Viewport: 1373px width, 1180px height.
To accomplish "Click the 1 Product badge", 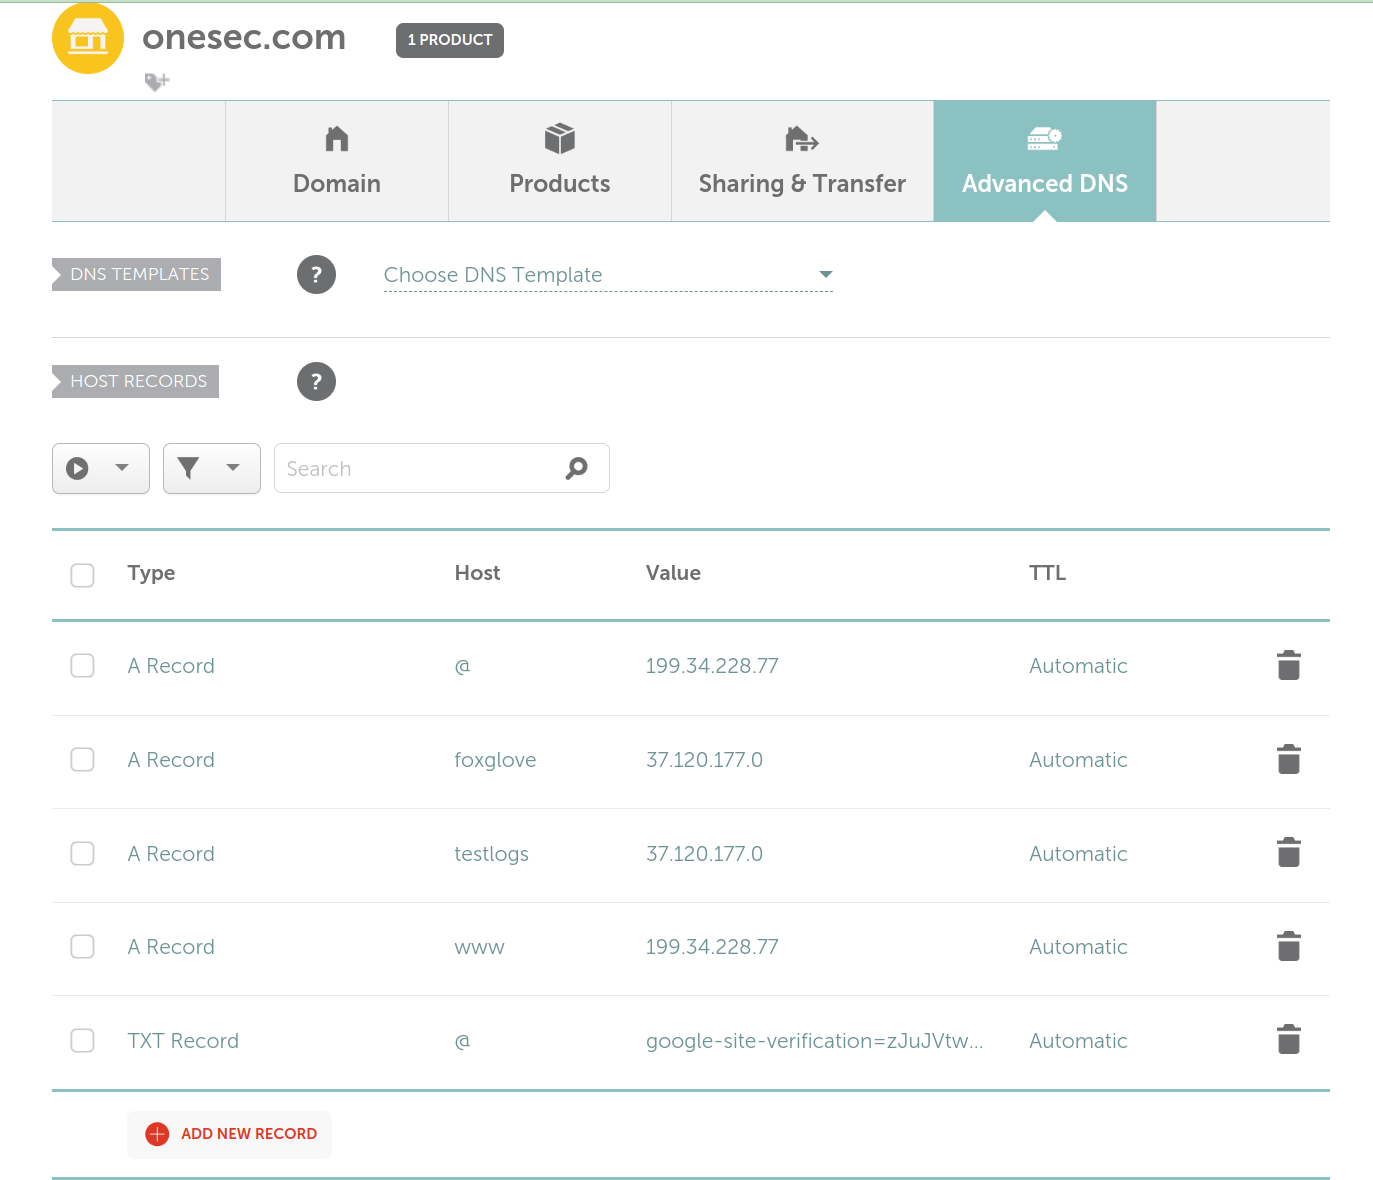I will pyautogui.click(x=449, y=40).
